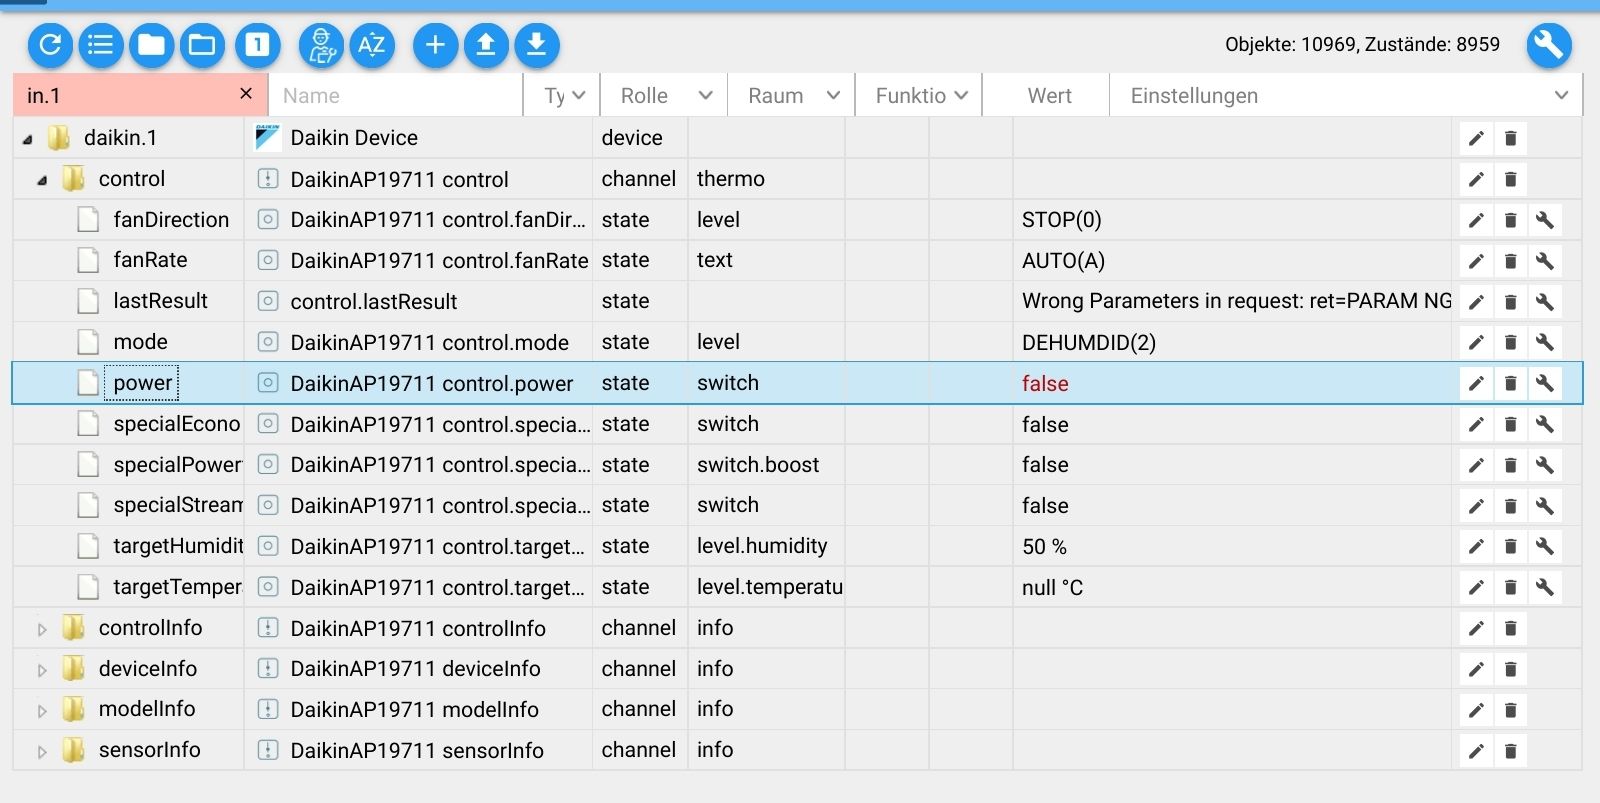The image size is (1600, 803).
Task: Open the Rolle filter dropdown
Action: pyautogui.click(x=665, y=95)
